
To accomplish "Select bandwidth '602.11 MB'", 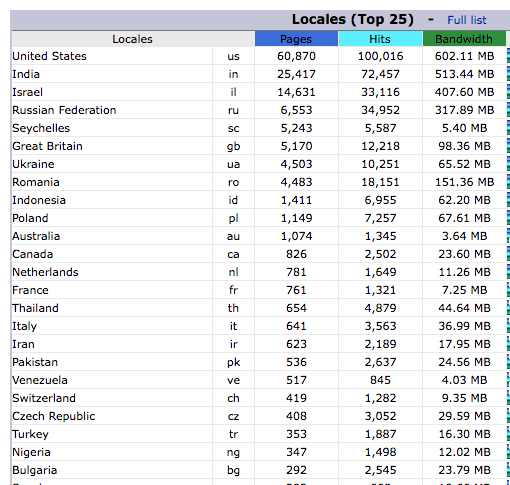I will tap(464, 56).
